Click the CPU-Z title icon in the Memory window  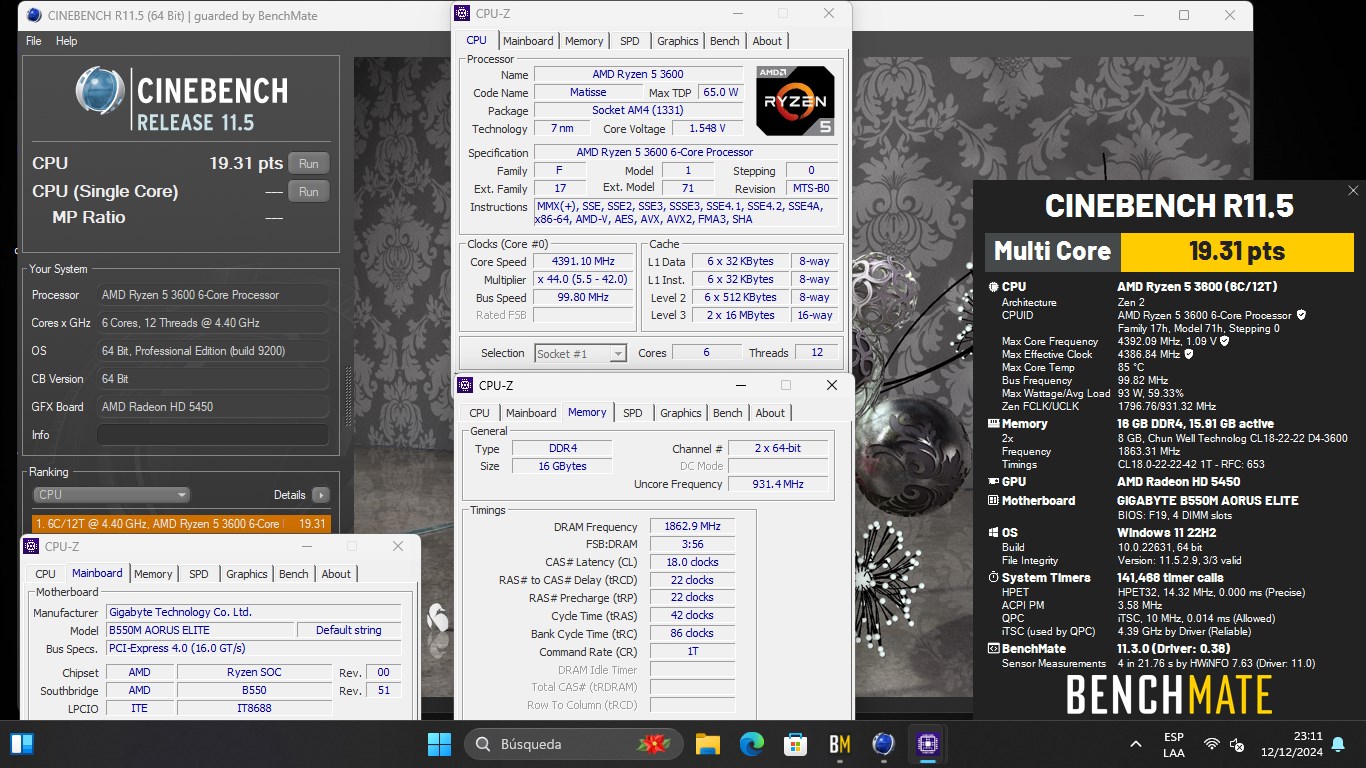coord(464,385)
